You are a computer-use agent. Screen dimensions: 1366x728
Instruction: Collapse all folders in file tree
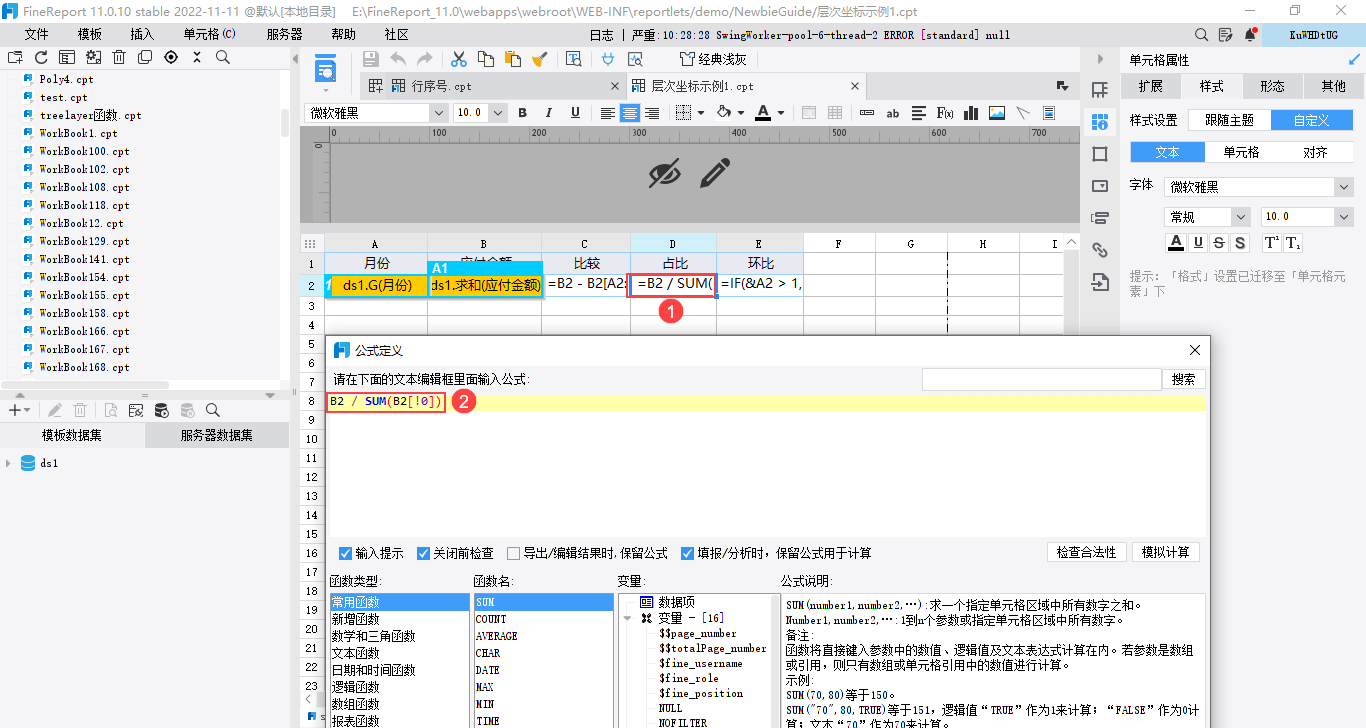(197, 57)
